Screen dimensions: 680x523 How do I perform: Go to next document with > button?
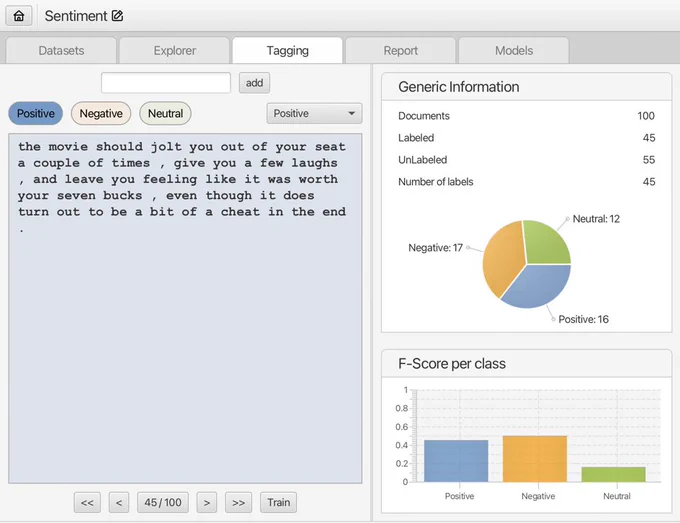207,503
